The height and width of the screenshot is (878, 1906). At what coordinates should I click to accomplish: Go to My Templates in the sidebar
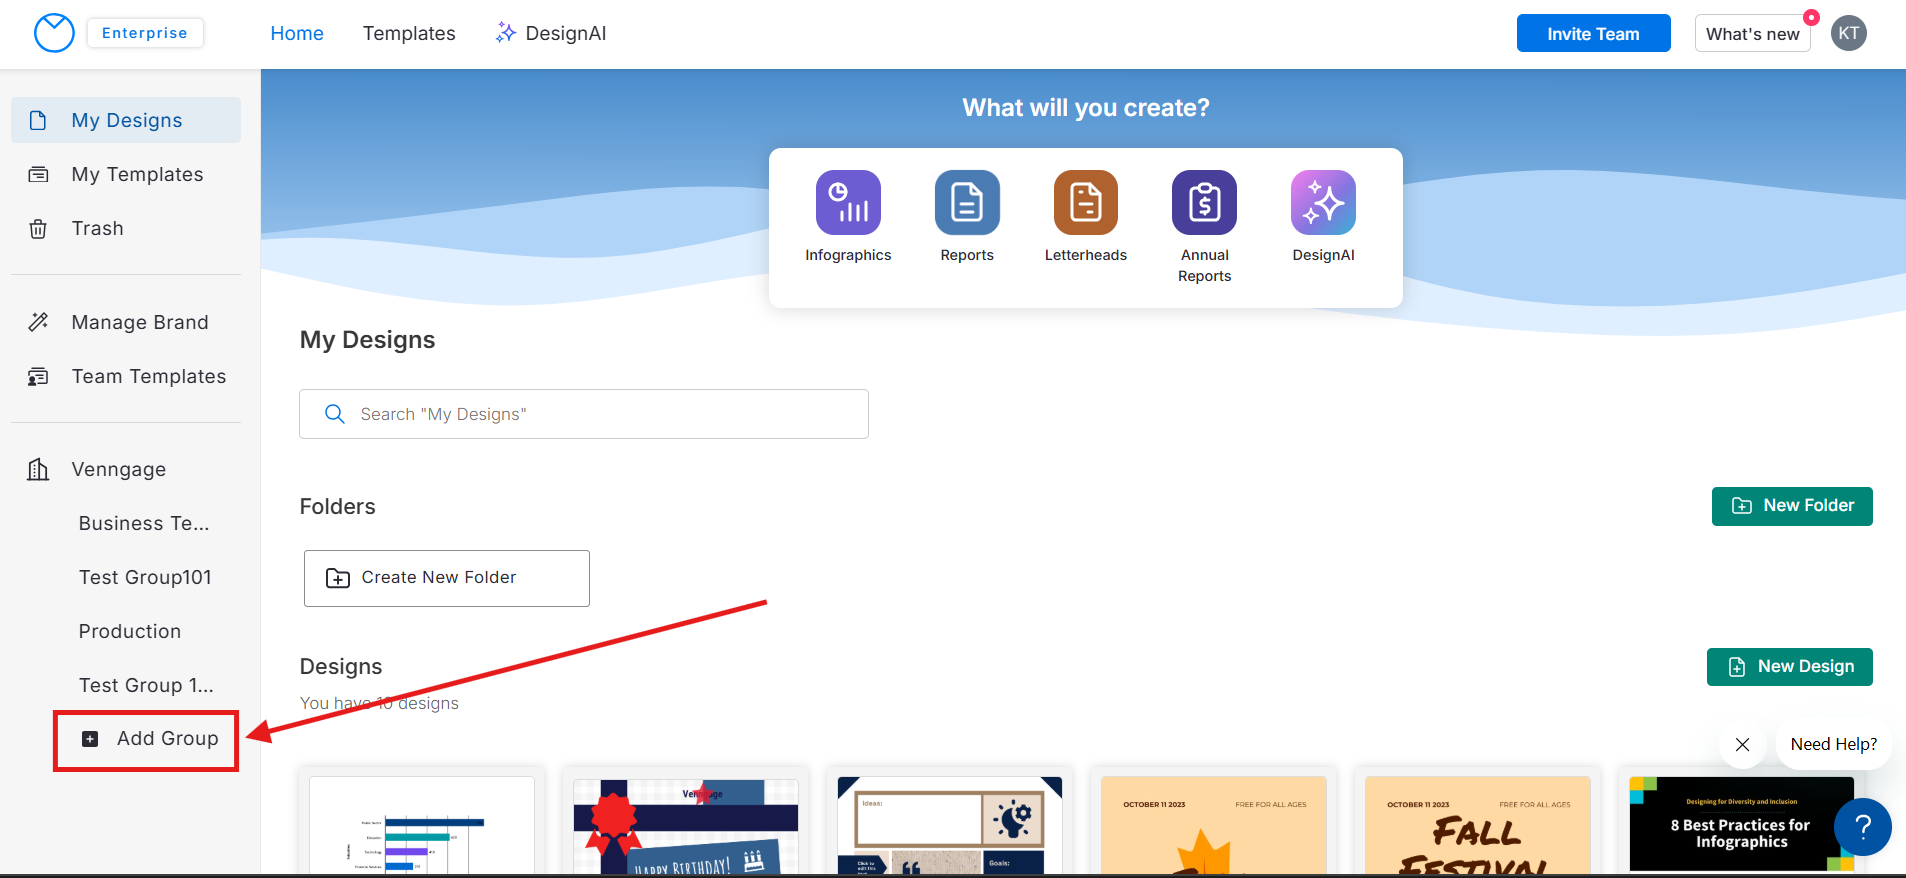[x=137, y=175]
